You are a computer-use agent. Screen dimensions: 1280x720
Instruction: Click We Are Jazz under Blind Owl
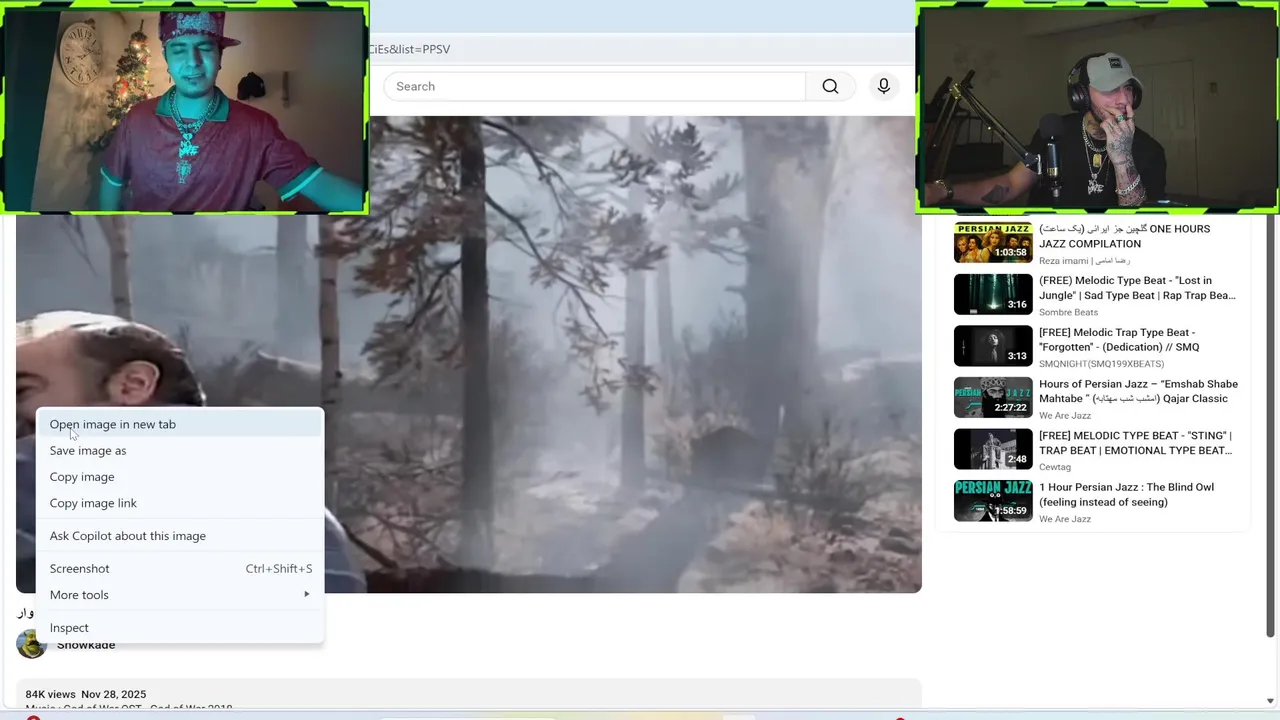[x=1065, y=519]
